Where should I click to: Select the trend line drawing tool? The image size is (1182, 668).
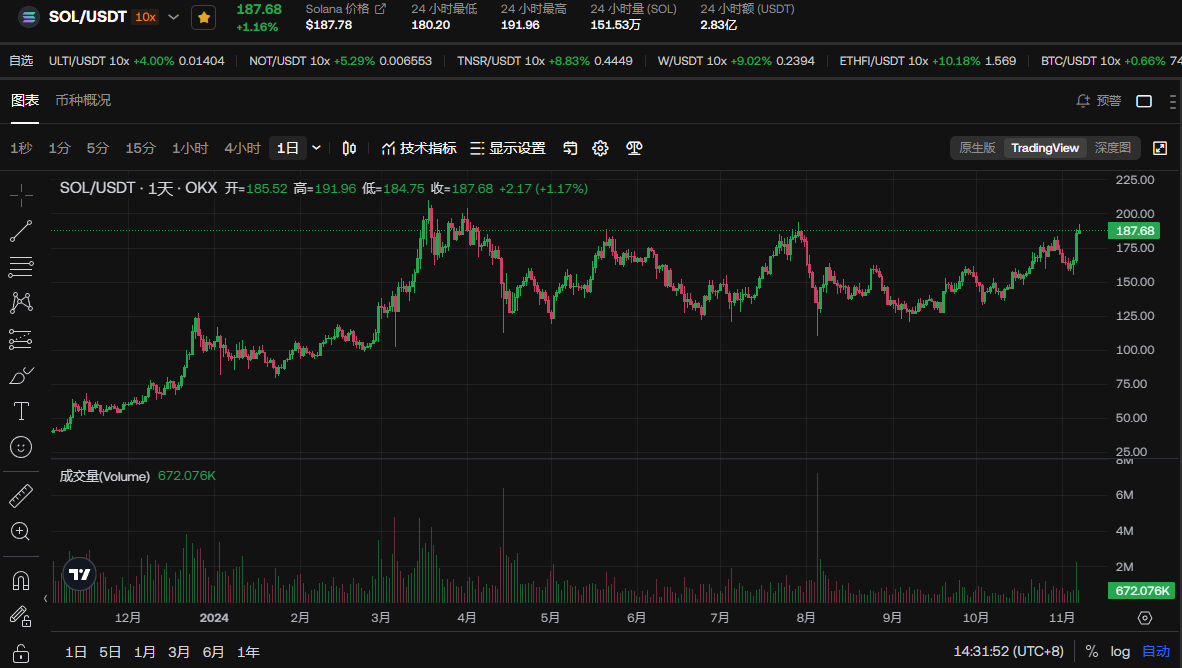(x=21, y=231)
